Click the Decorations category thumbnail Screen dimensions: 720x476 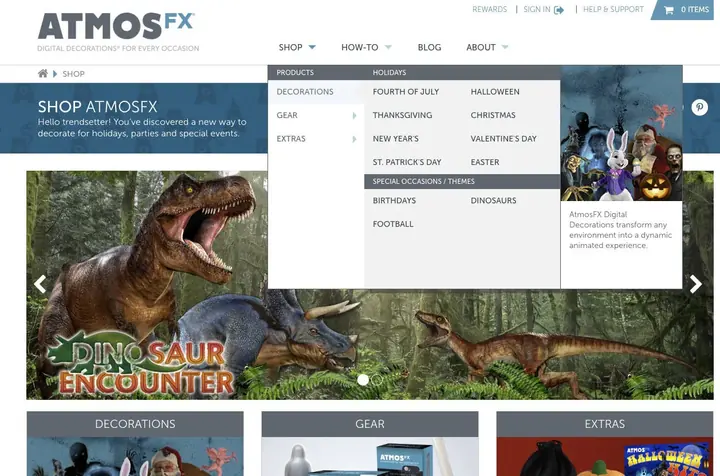pyautogui.click(x=135, y=443)
